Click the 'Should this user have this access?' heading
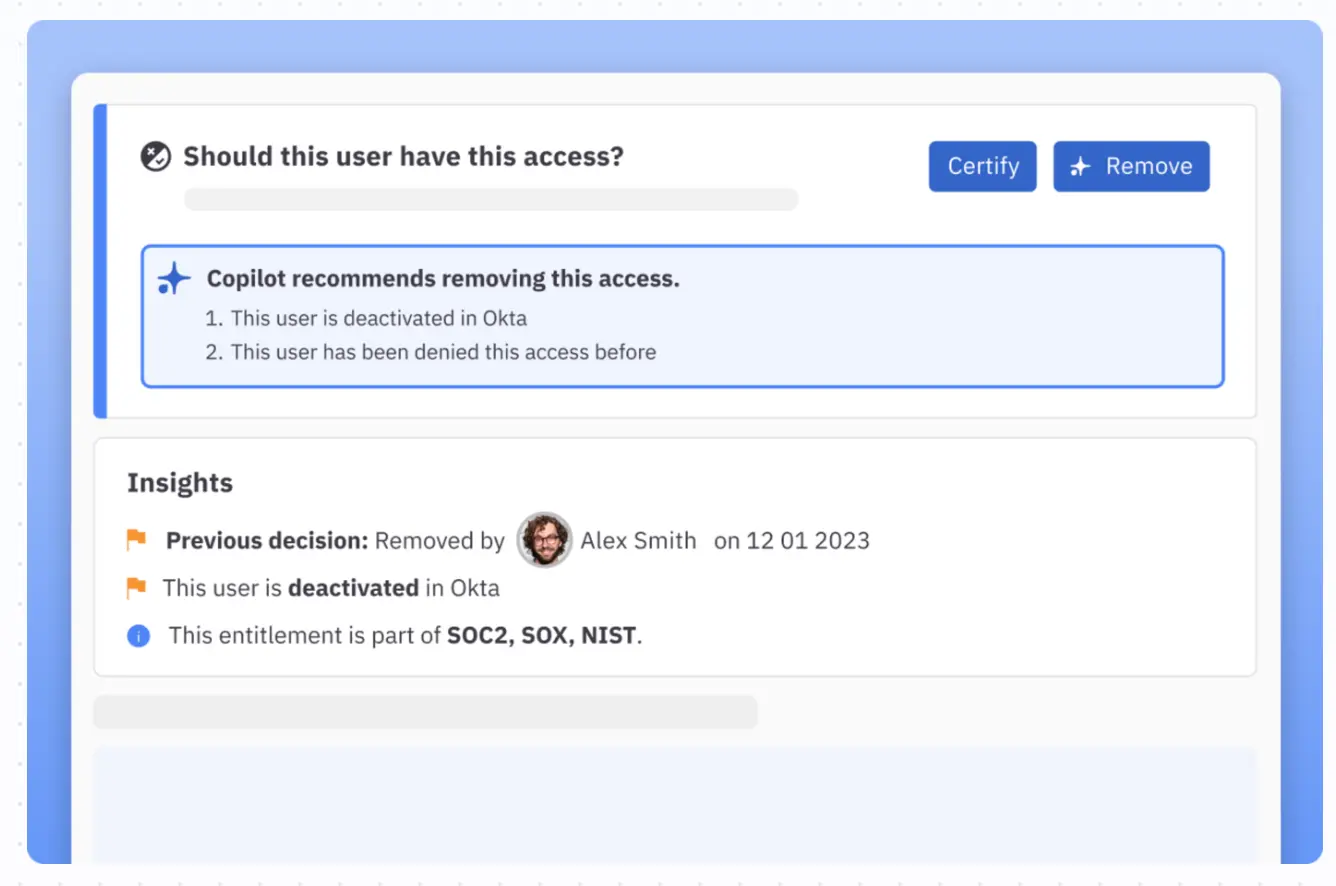 pyautogui.click(x=403, y=157)
